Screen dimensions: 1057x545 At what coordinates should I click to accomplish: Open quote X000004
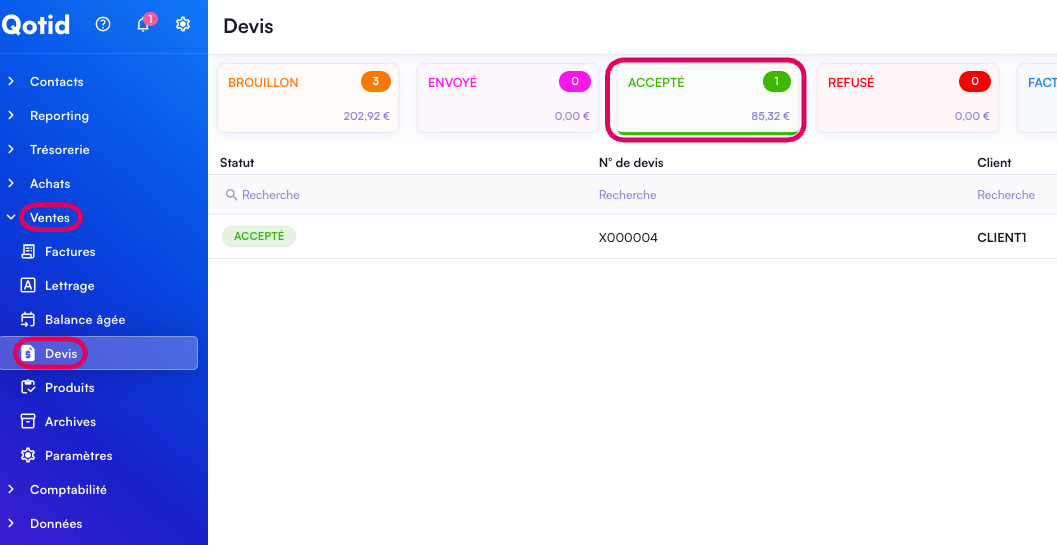click(x=628, y=238)
